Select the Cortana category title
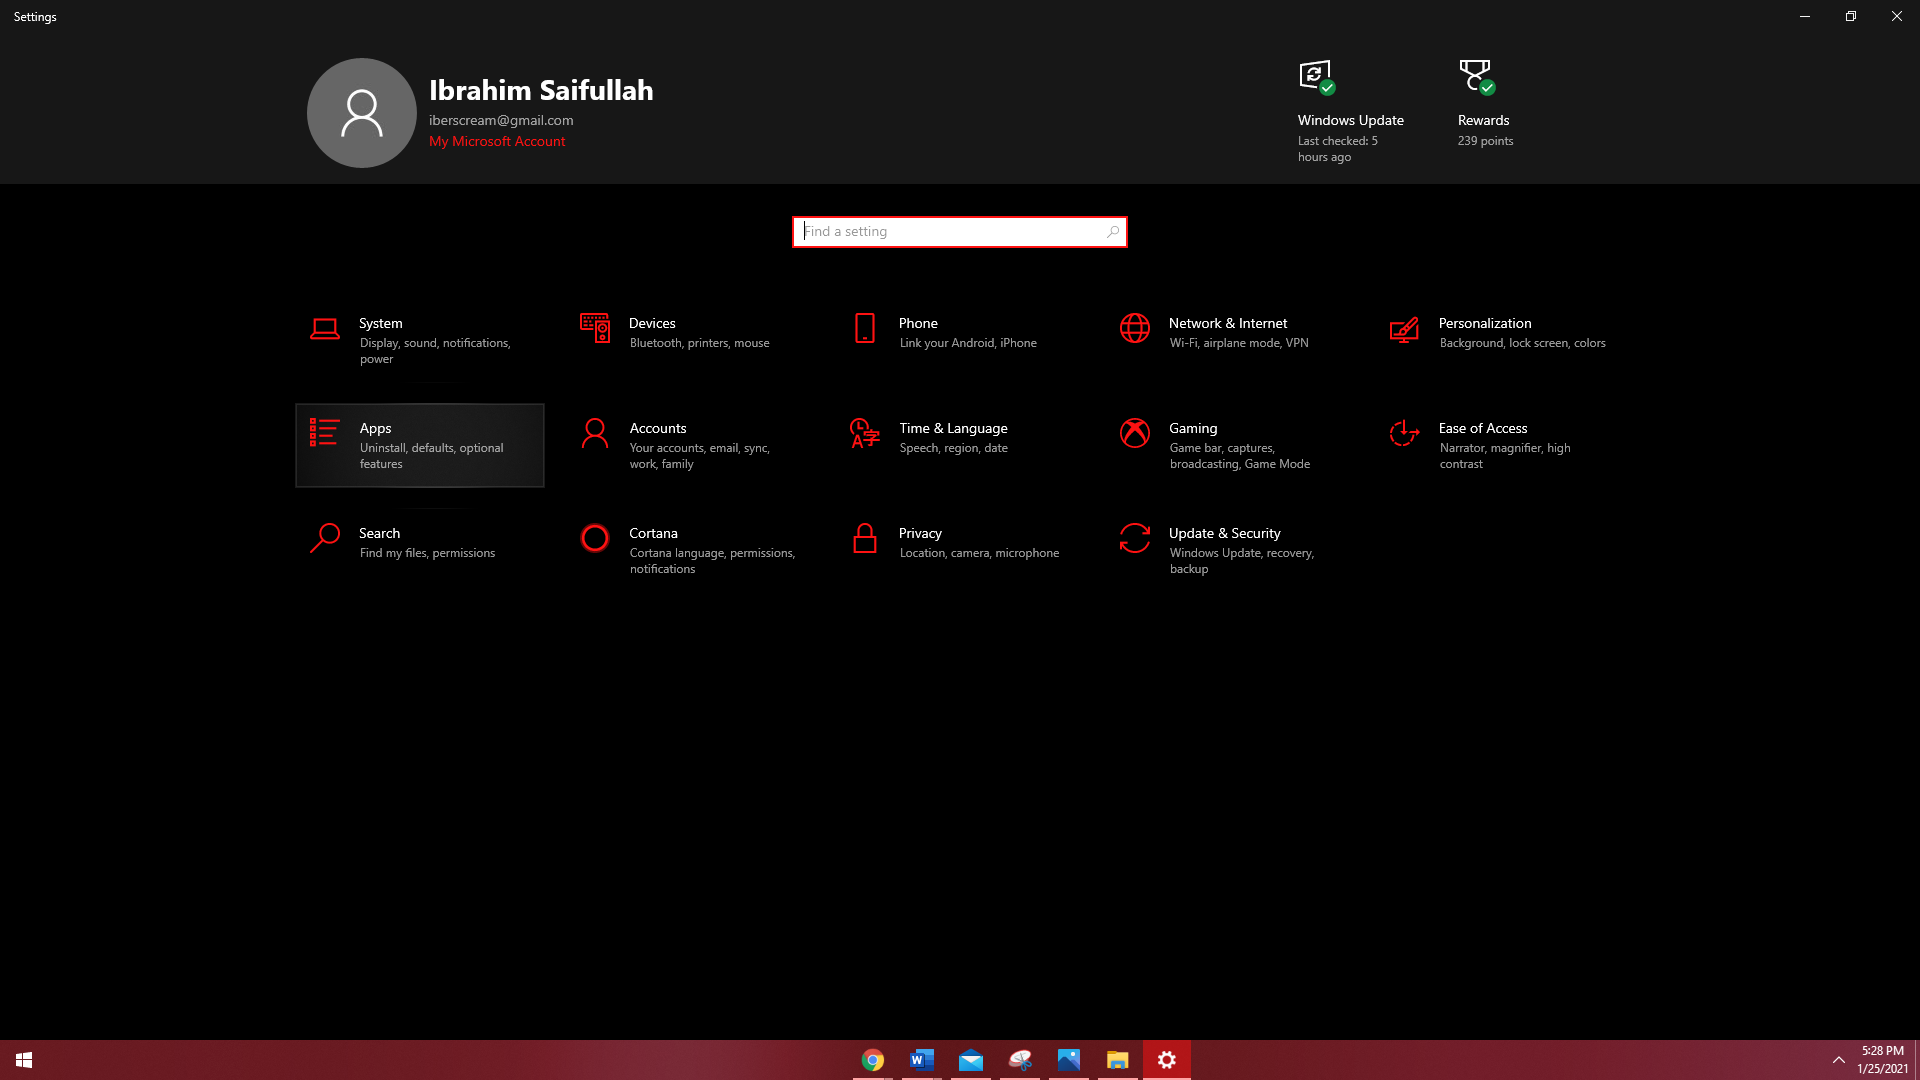The width and height of the screenshot is (1920, 1080). click(x=653, y=533)
